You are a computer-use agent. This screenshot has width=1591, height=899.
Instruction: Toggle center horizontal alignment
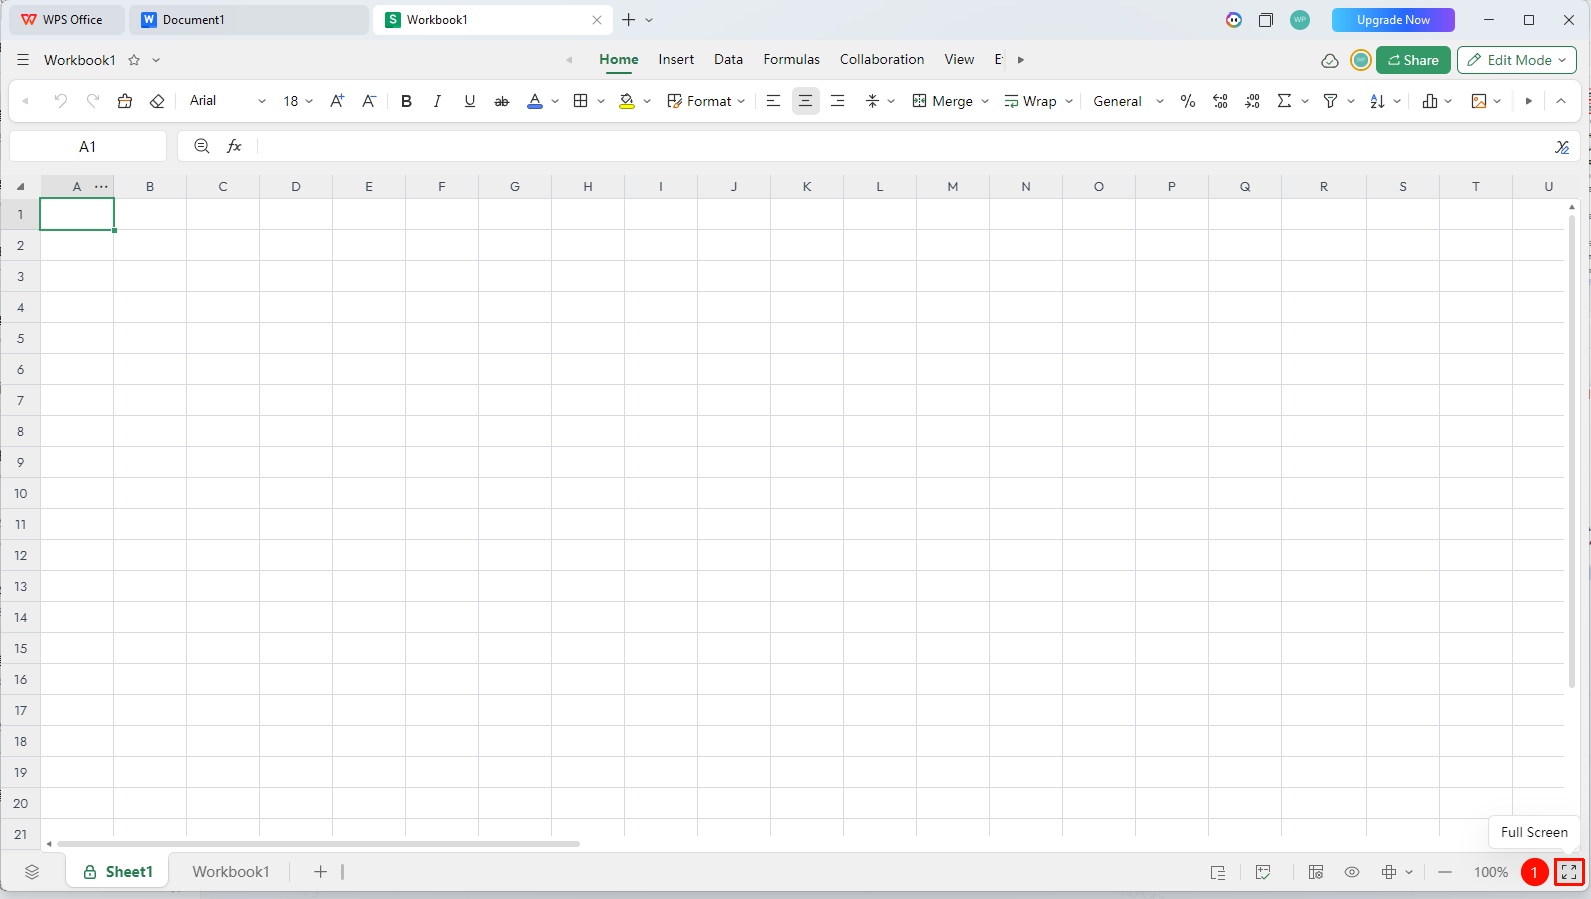pos(805,101)
